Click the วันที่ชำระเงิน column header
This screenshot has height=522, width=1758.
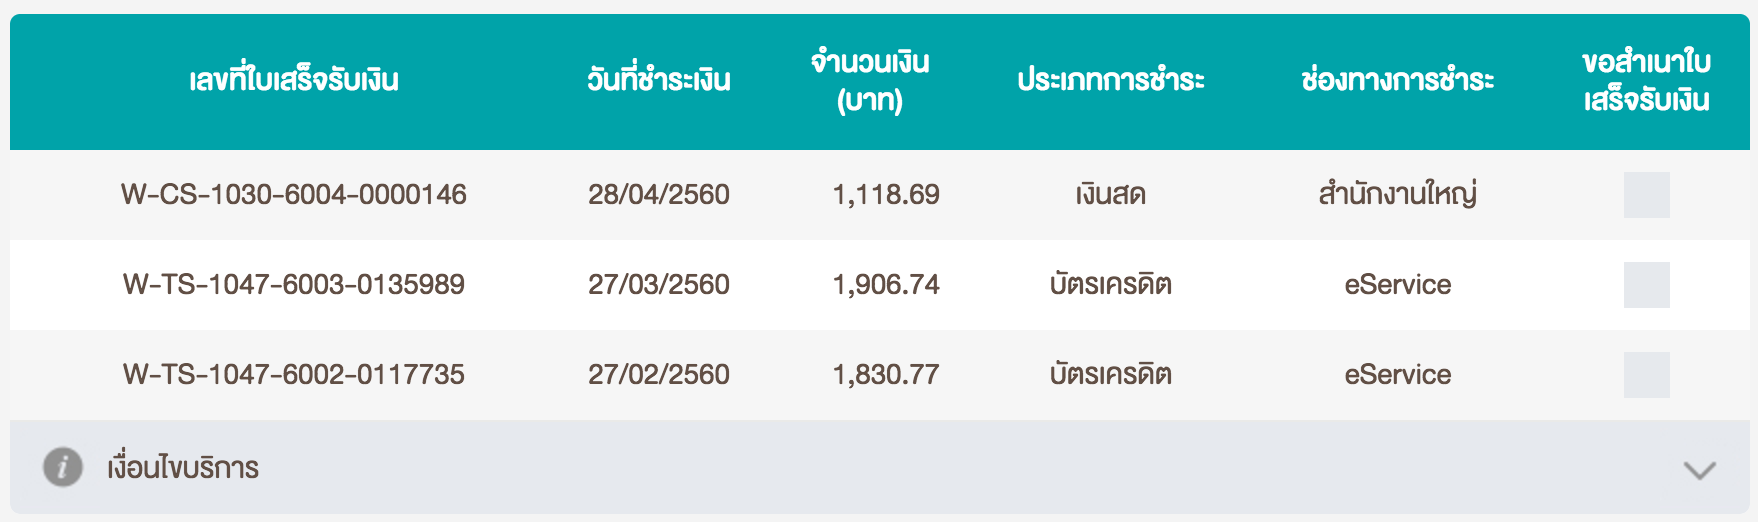point(659,80)
